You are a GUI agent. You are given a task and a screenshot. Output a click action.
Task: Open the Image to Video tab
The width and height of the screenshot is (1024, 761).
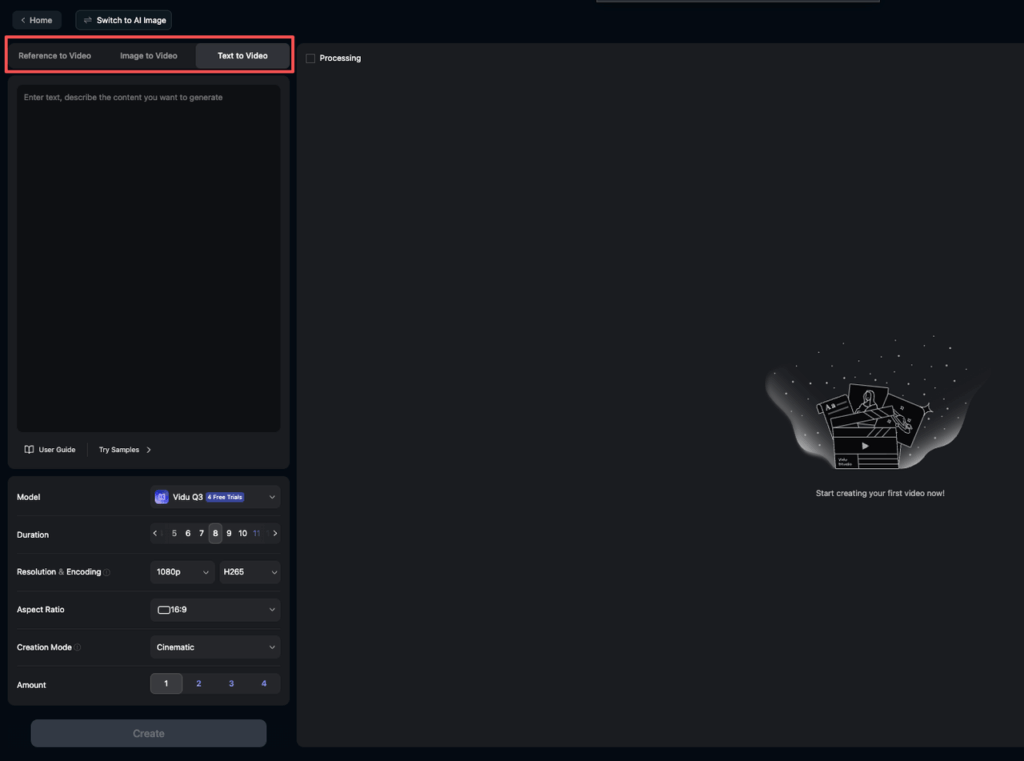pyautogui.click(x=148, y=56)
